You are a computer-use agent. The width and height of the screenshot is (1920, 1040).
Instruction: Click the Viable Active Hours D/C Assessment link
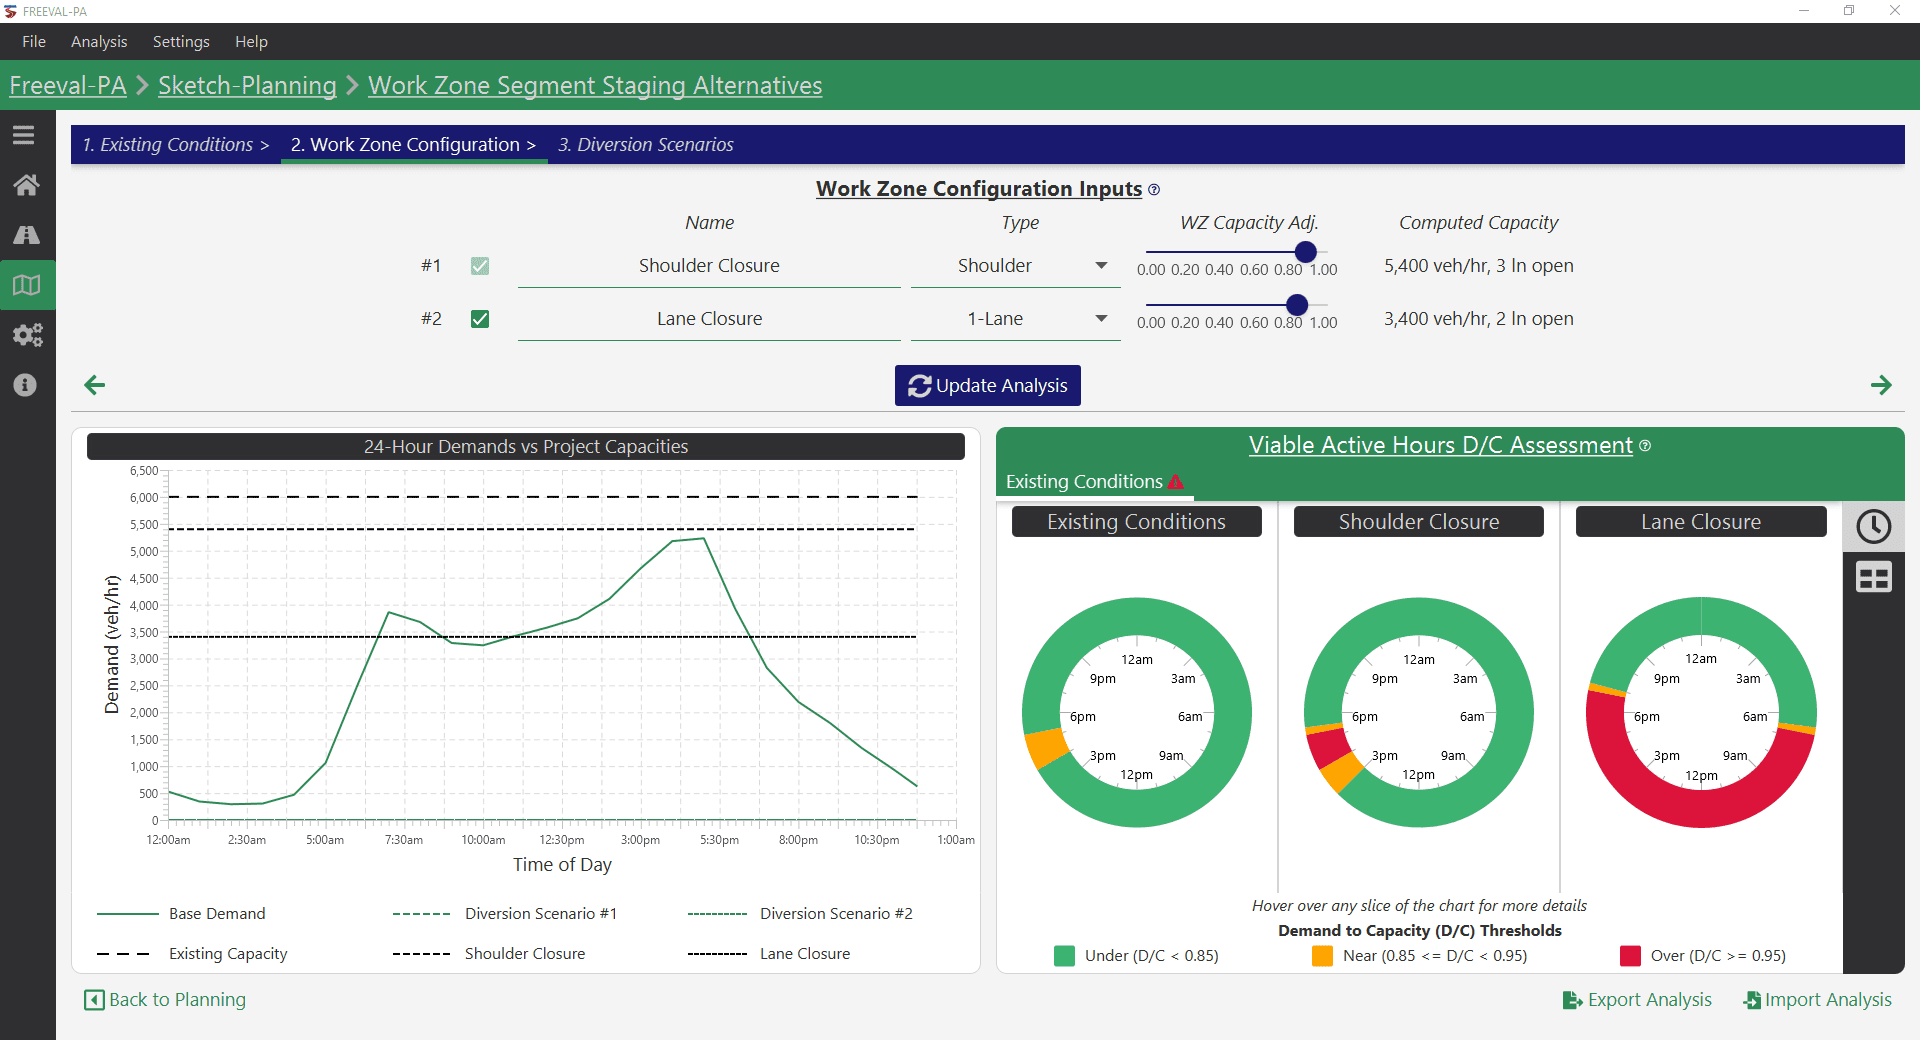[x=1440, y=446]
